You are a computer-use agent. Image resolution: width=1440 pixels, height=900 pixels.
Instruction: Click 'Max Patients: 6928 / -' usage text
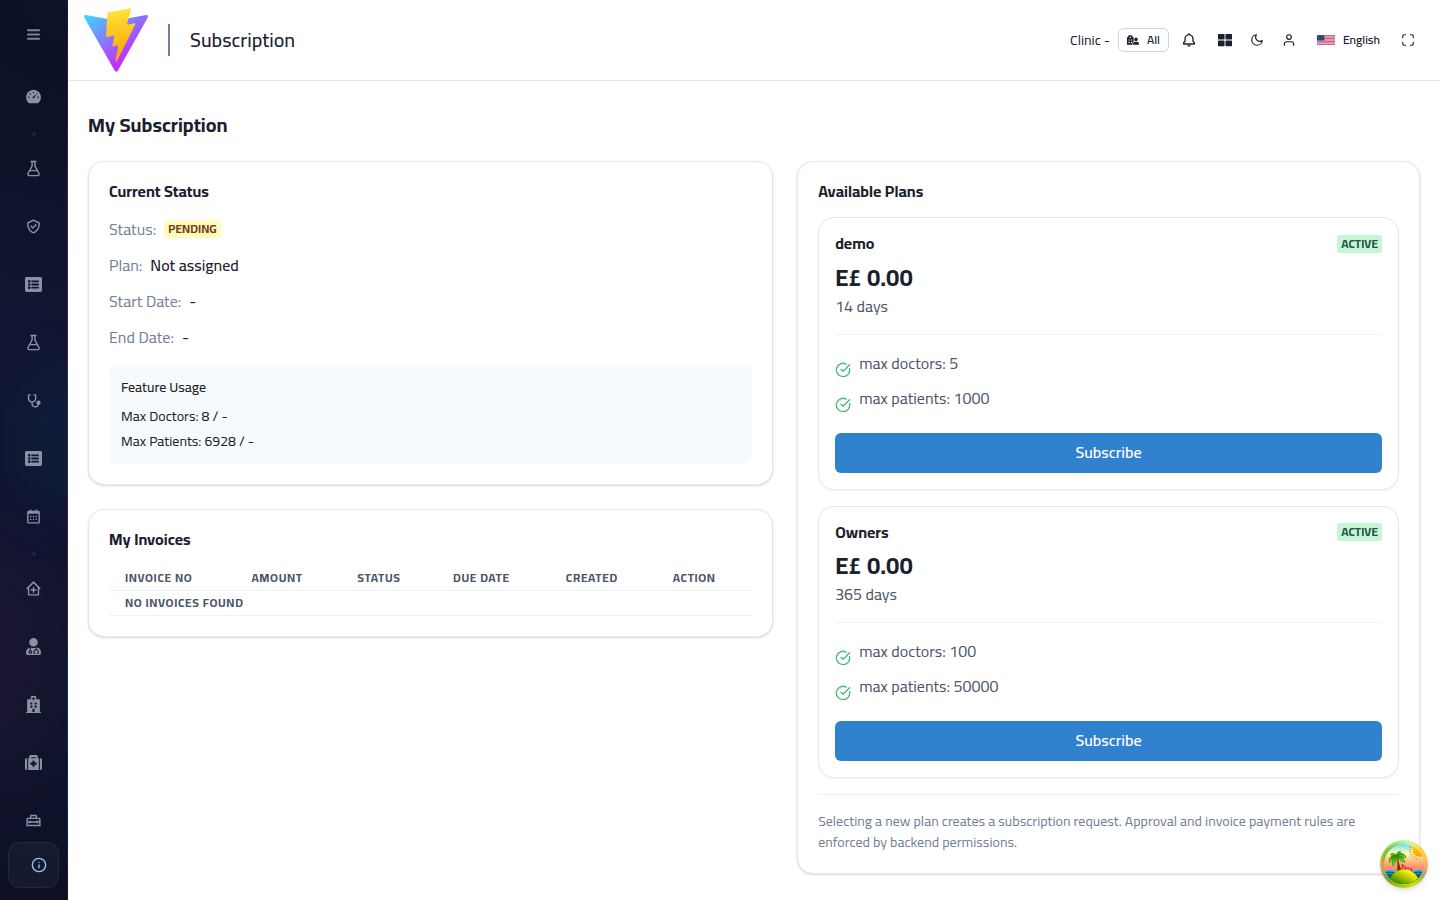click(187, 441)
